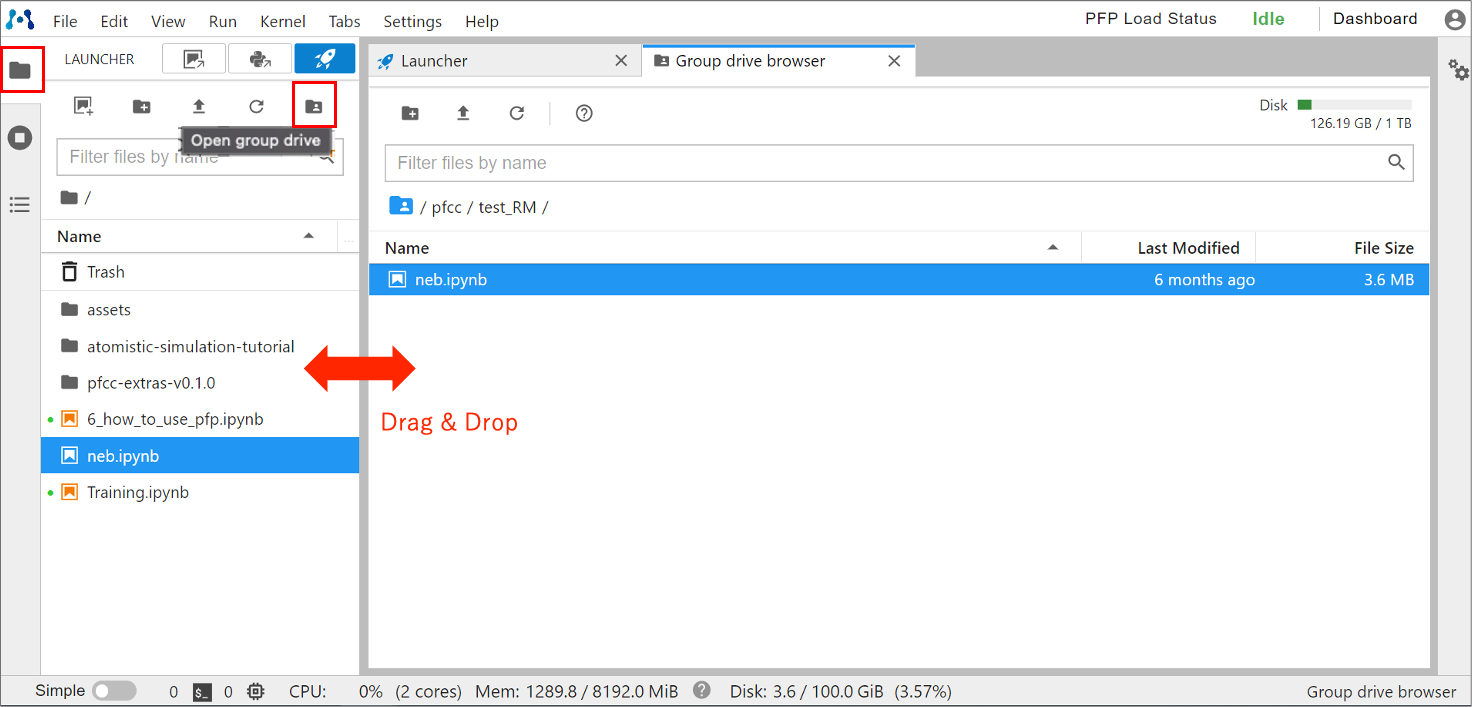Upload files to the group drive
The width and height of the screenshot is (1472, 707).
pos(463,113)
